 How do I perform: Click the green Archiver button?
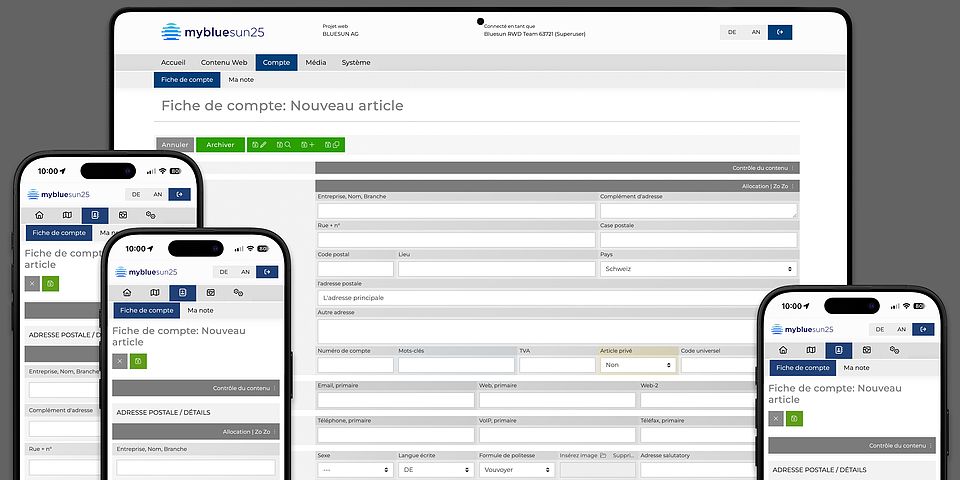[x=220, y=144]
